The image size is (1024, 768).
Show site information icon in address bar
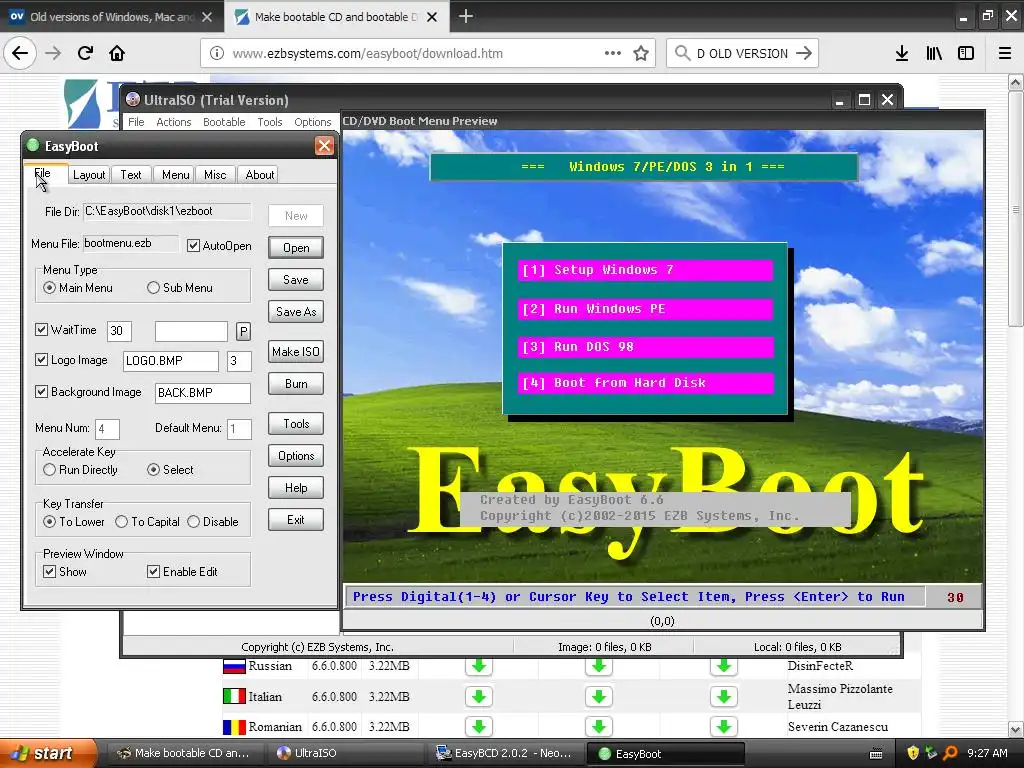217,53
